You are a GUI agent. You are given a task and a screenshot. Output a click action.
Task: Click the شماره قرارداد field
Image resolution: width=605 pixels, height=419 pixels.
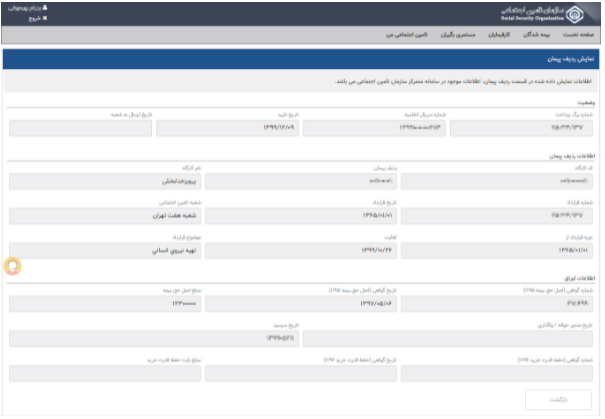[x=497, y=216]
